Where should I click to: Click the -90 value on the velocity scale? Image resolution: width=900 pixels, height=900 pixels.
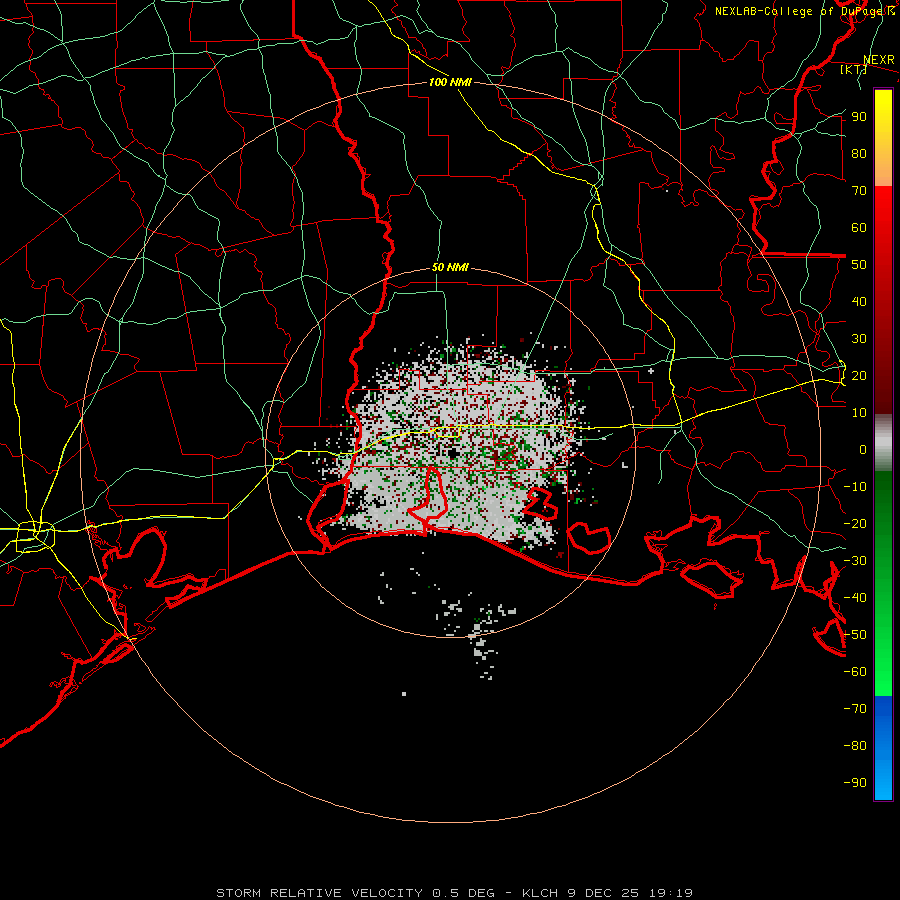click(855, 783)
